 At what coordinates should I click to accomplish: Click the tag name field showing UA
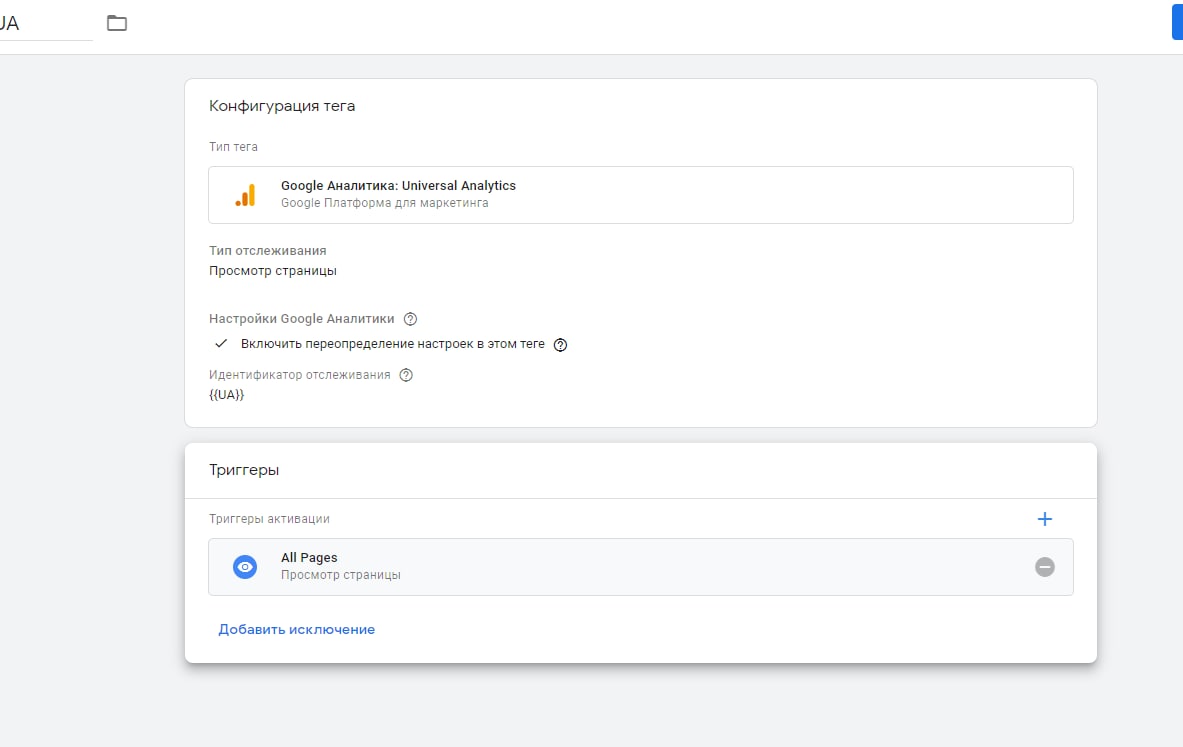point(45,23)
